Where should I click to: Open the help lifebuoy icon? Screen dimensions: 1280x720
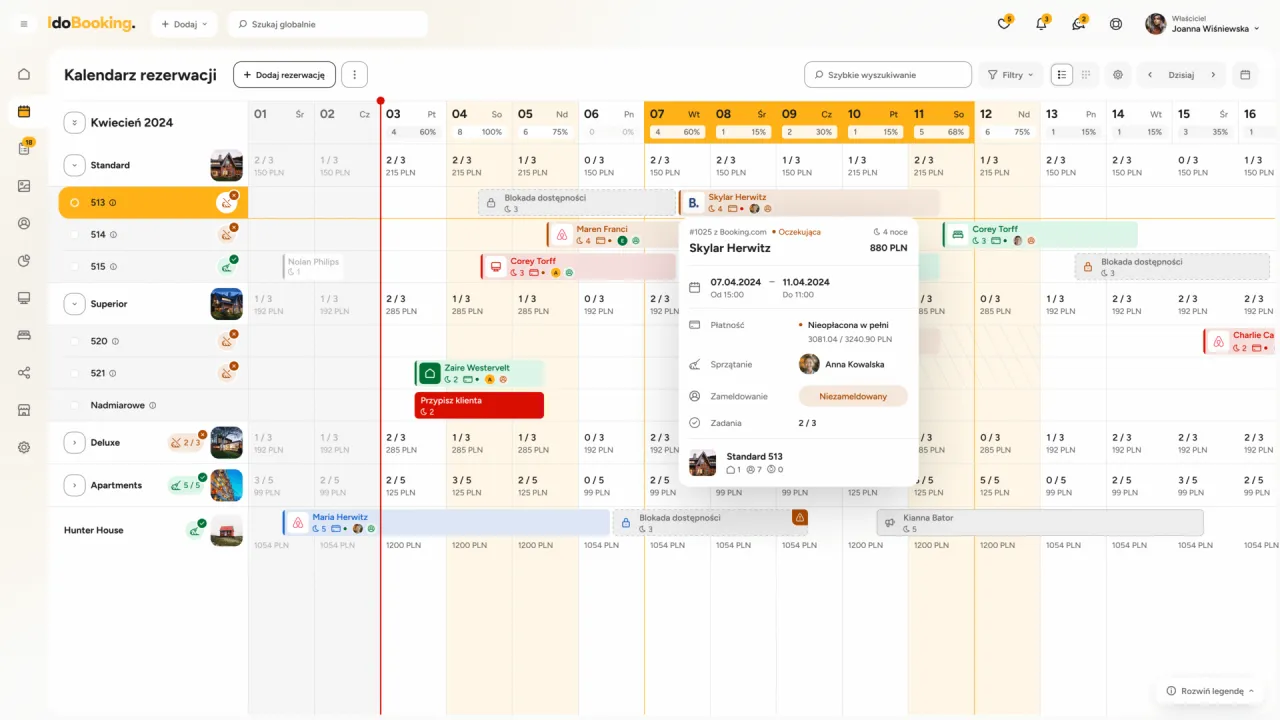coord(1116,24)
